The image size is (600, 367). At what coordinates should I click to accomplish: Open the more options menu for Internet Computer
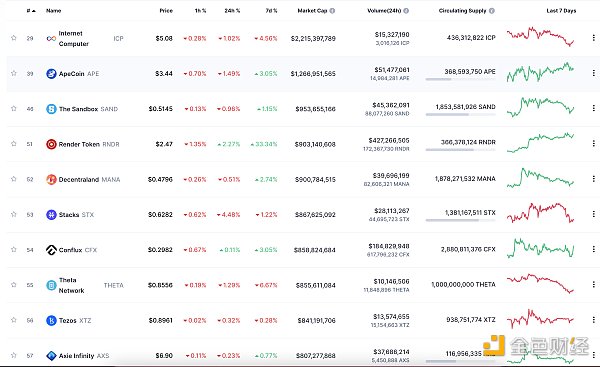[593, 38]
